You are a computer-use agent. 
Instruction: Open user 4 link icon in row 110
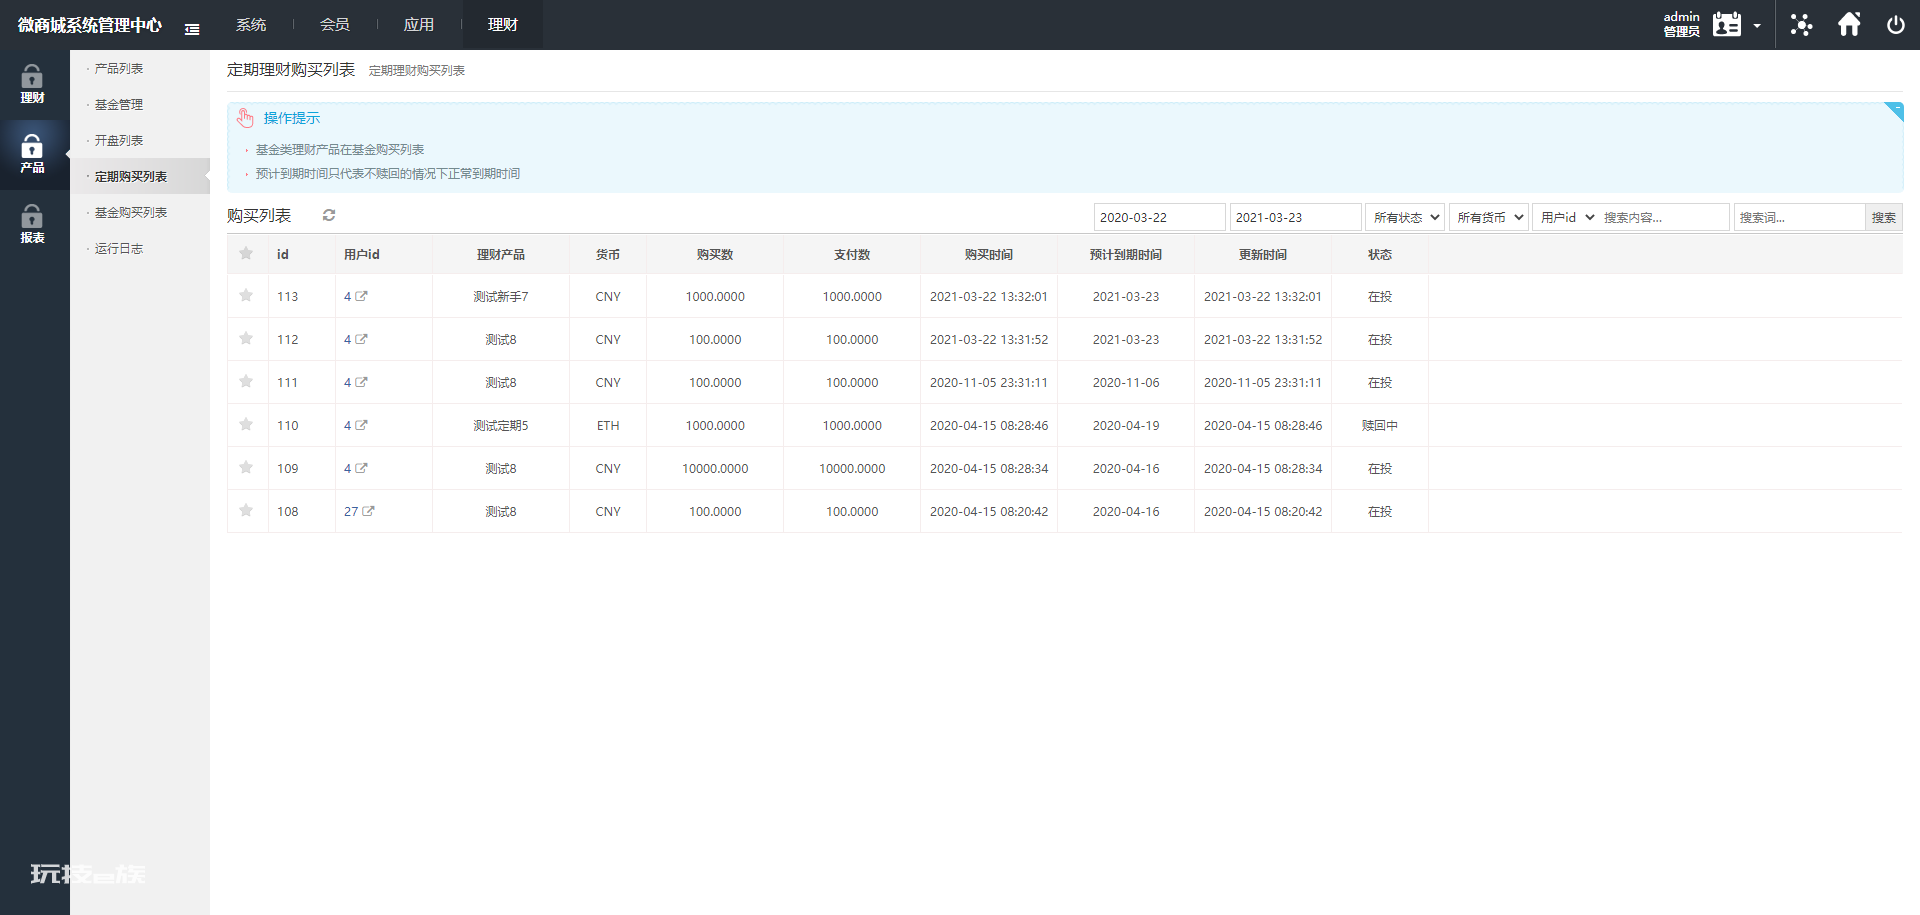point(362,425)
